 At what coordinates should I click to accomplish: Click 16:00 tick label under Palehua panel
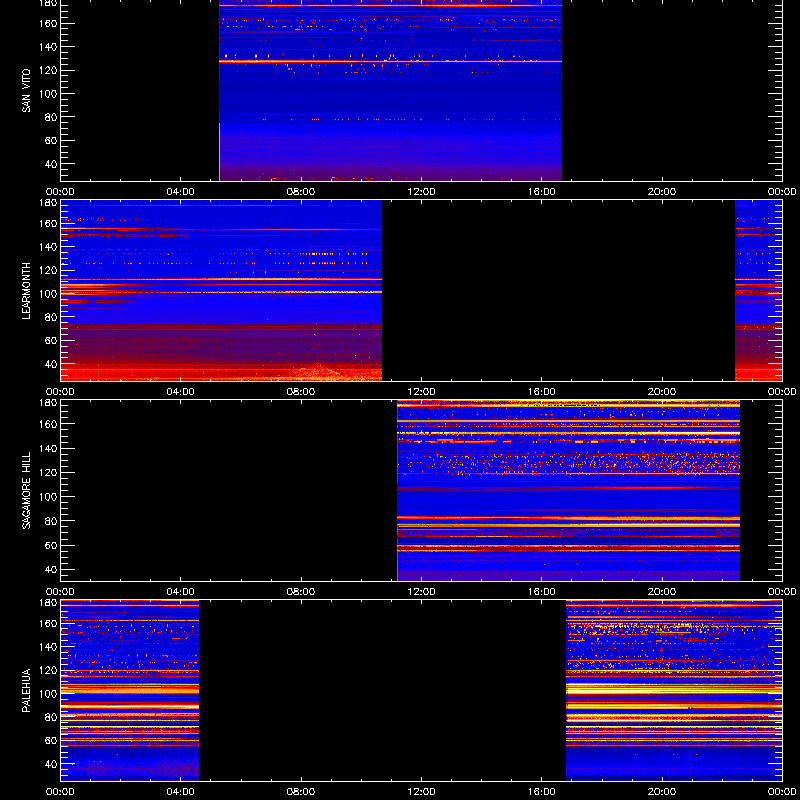tap(542, 792)
